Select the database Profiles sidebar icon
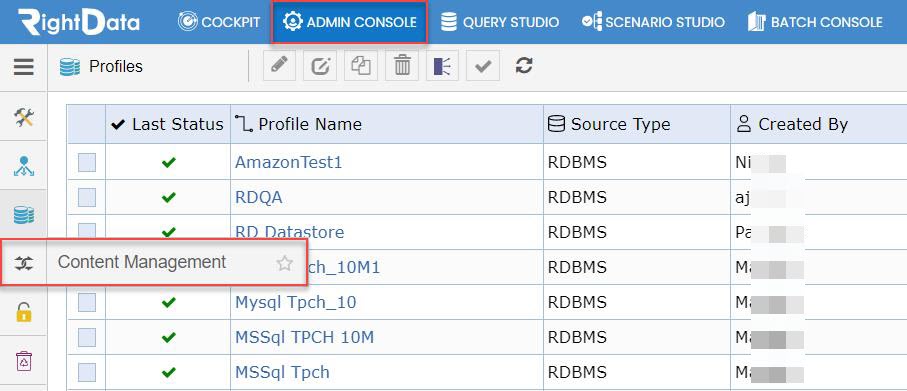This screenshot has height=391, width=907. click(x=24, y=215)
